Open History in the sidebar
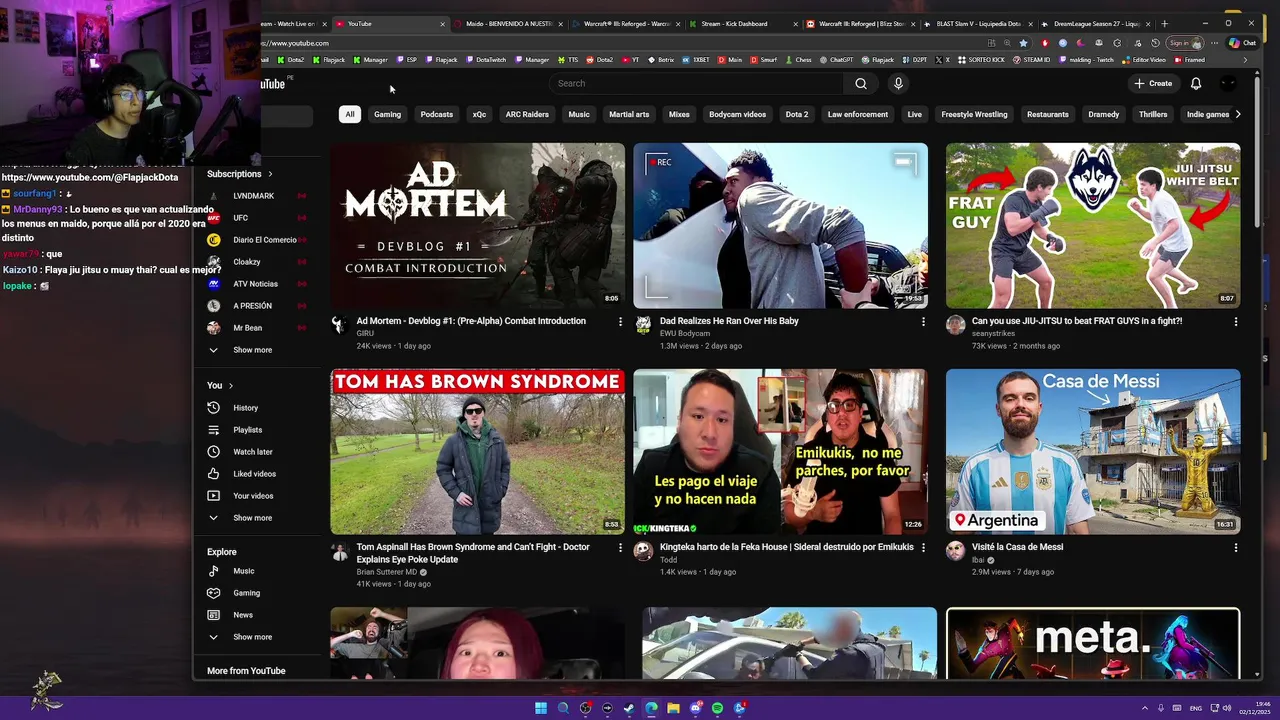This screenshot has height=720, width=1280. coord(245,408)
